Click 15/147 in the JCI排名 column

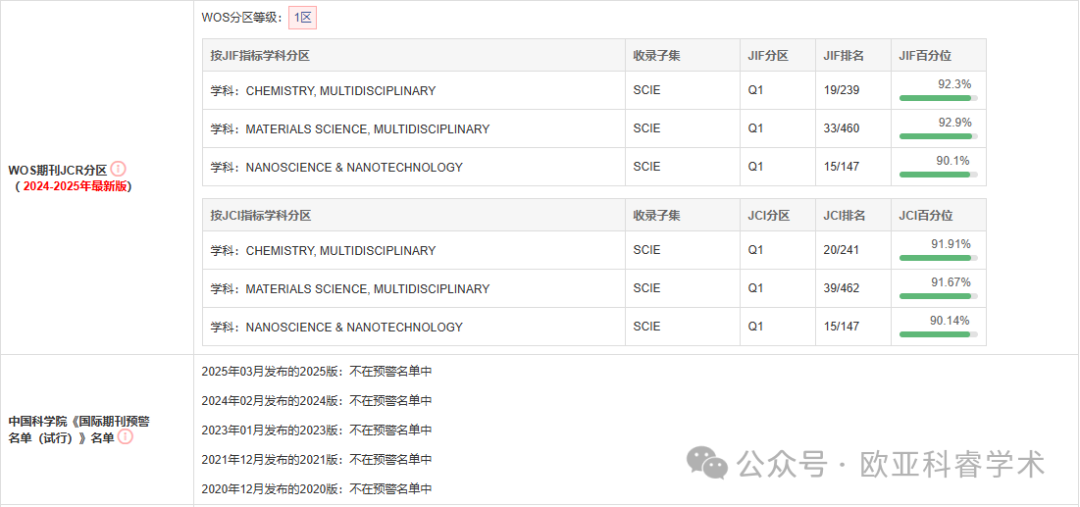(x=841, y=327)
